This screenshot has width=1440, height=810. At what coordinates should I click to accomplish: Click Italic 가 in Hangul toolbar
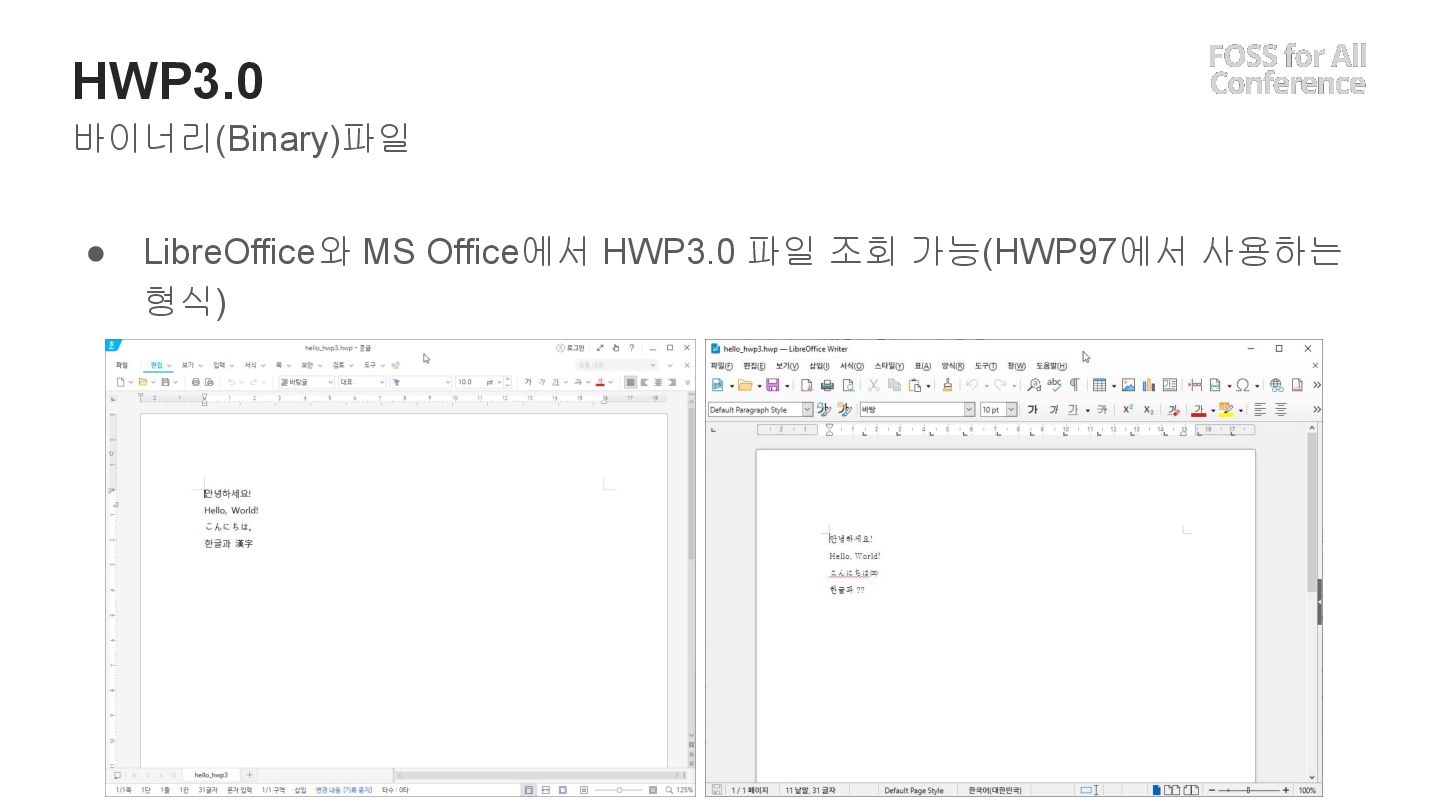click(542, 382)
